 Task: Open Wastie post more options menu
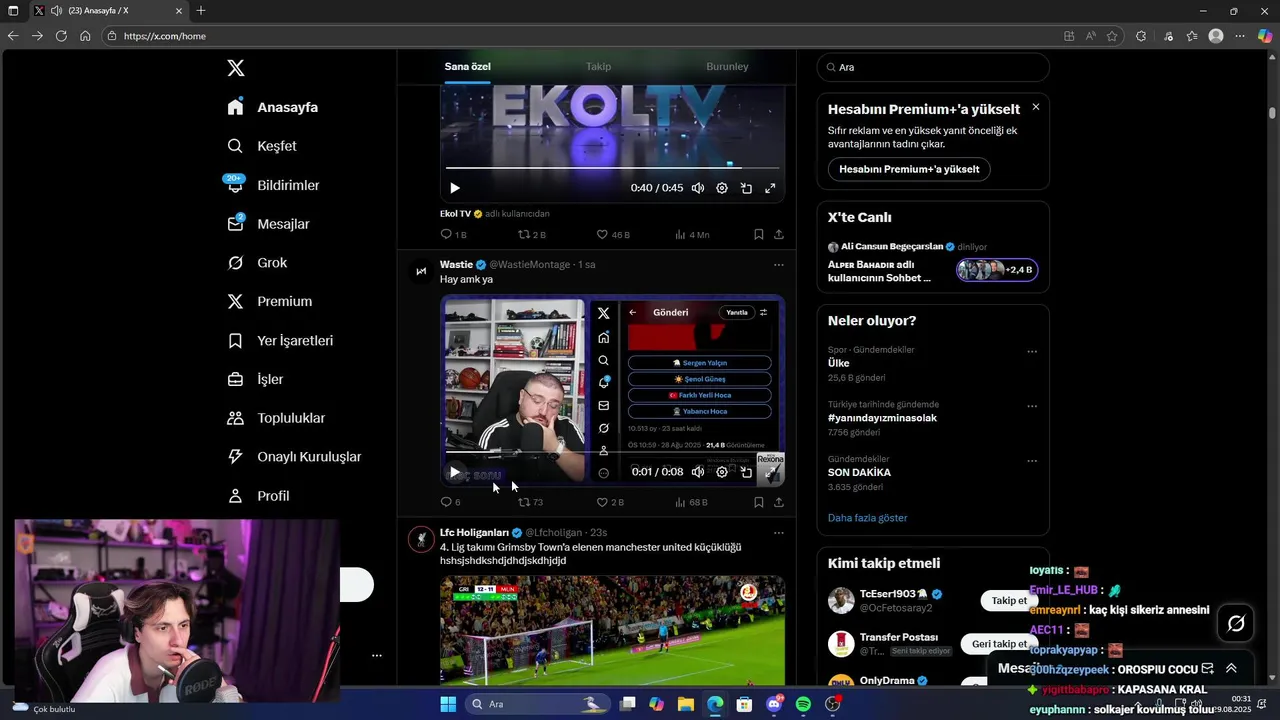(778, 265)
